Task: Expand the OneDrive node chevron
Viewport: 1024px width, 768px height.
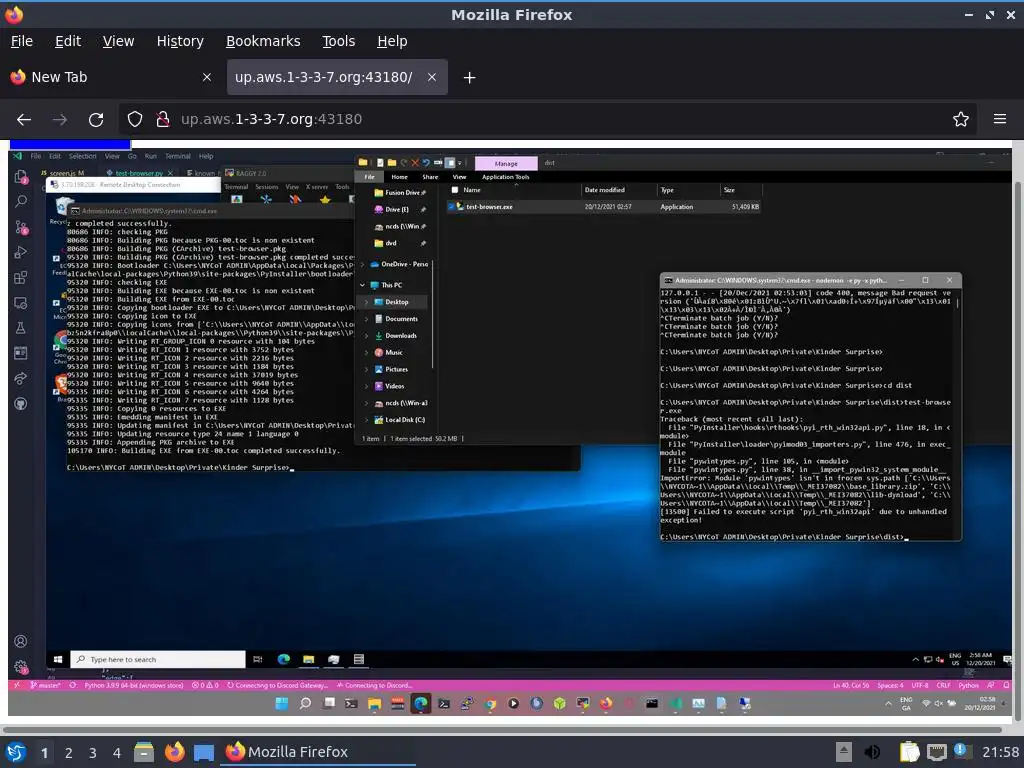Action: click(x=362, y=264)
